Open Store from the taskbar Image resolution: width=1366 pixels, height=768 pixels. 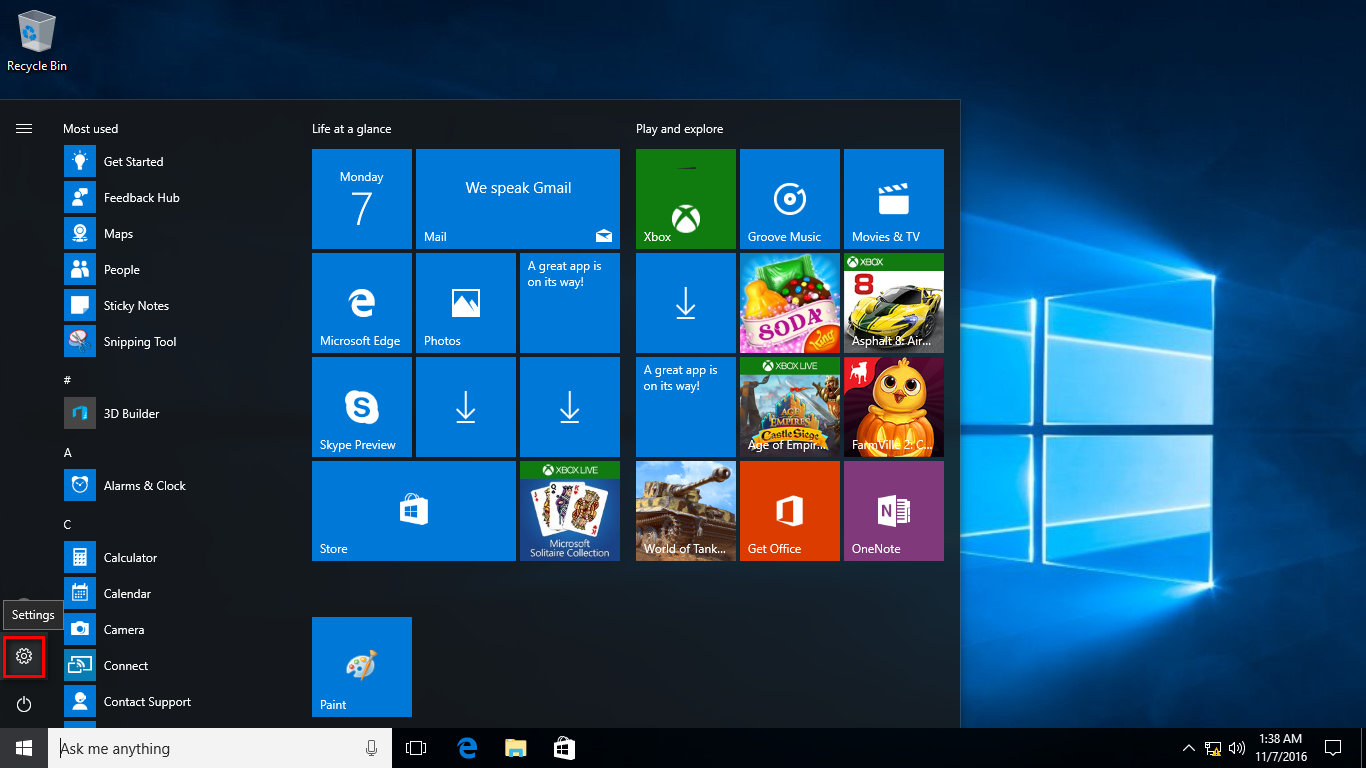(x=564, y=748)
